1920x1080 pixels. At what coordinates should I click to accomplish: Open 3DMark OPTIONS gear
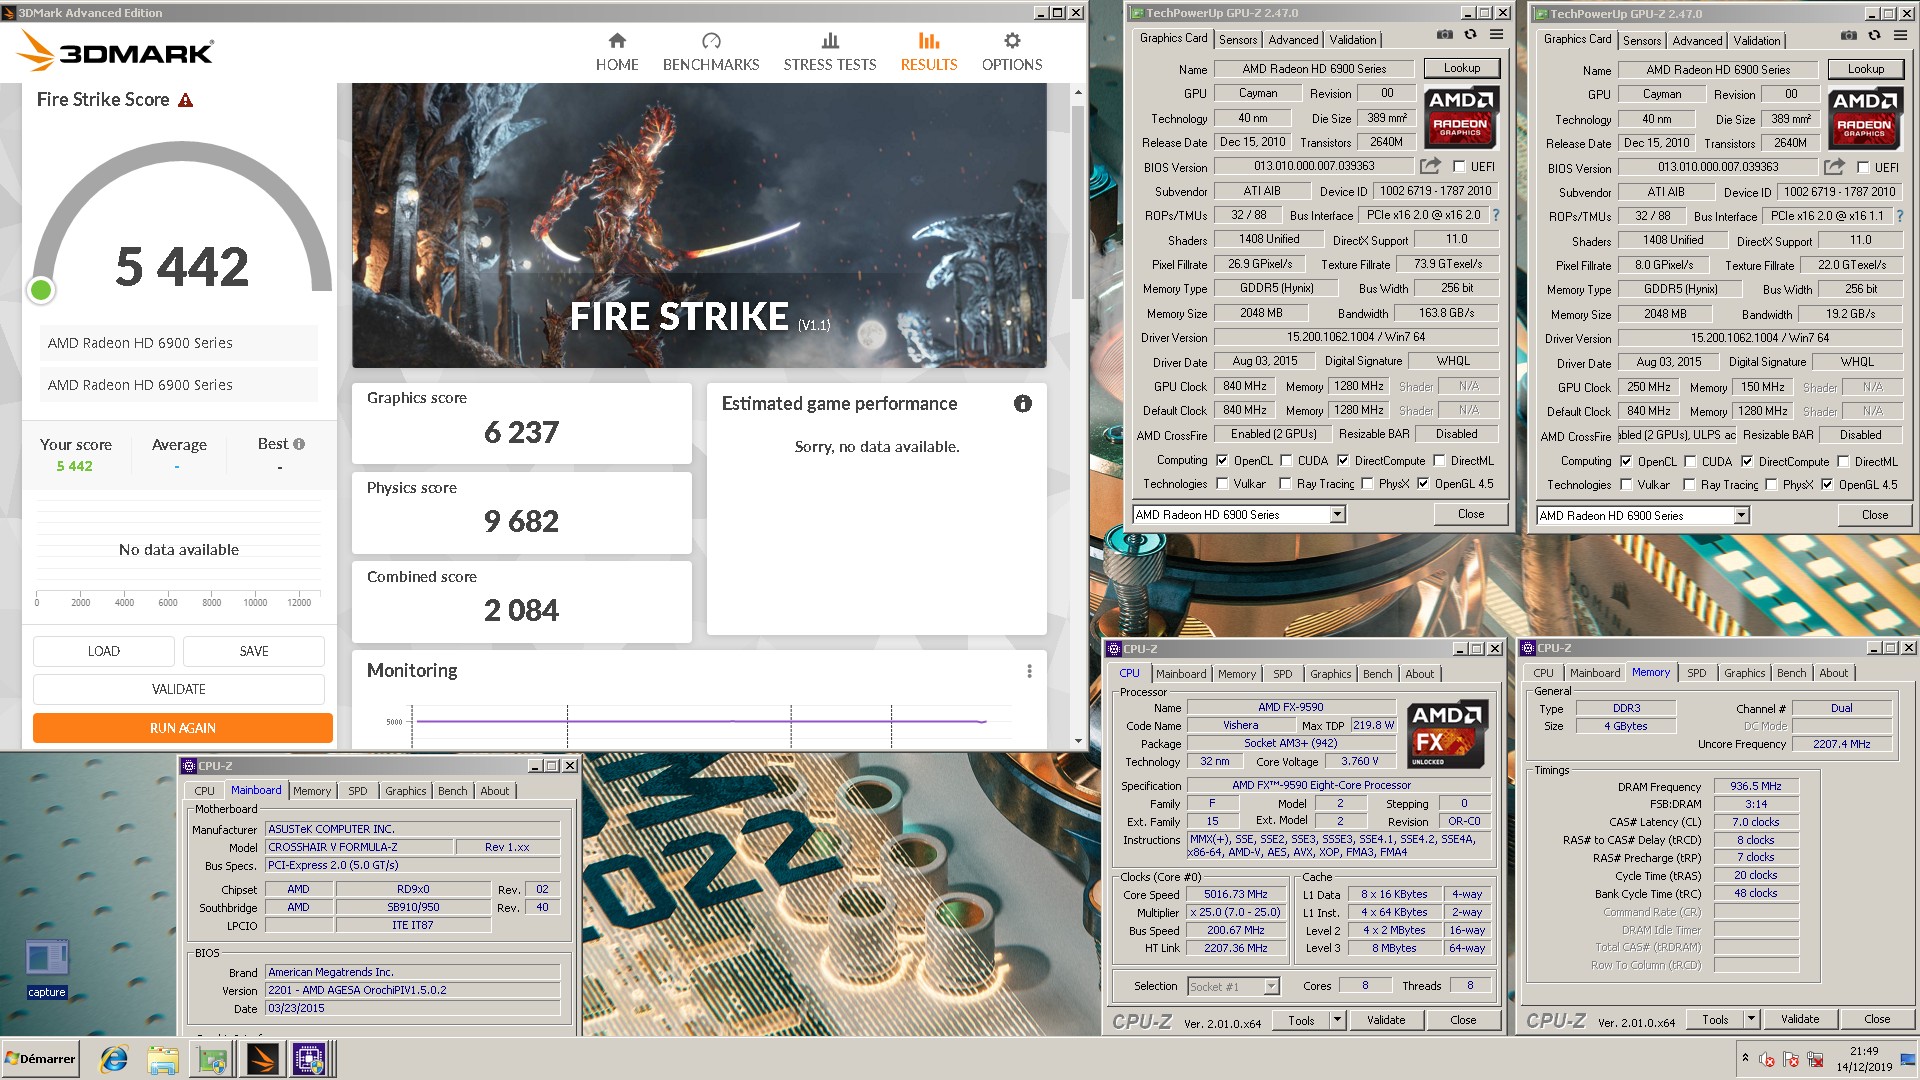[1011, 52]
